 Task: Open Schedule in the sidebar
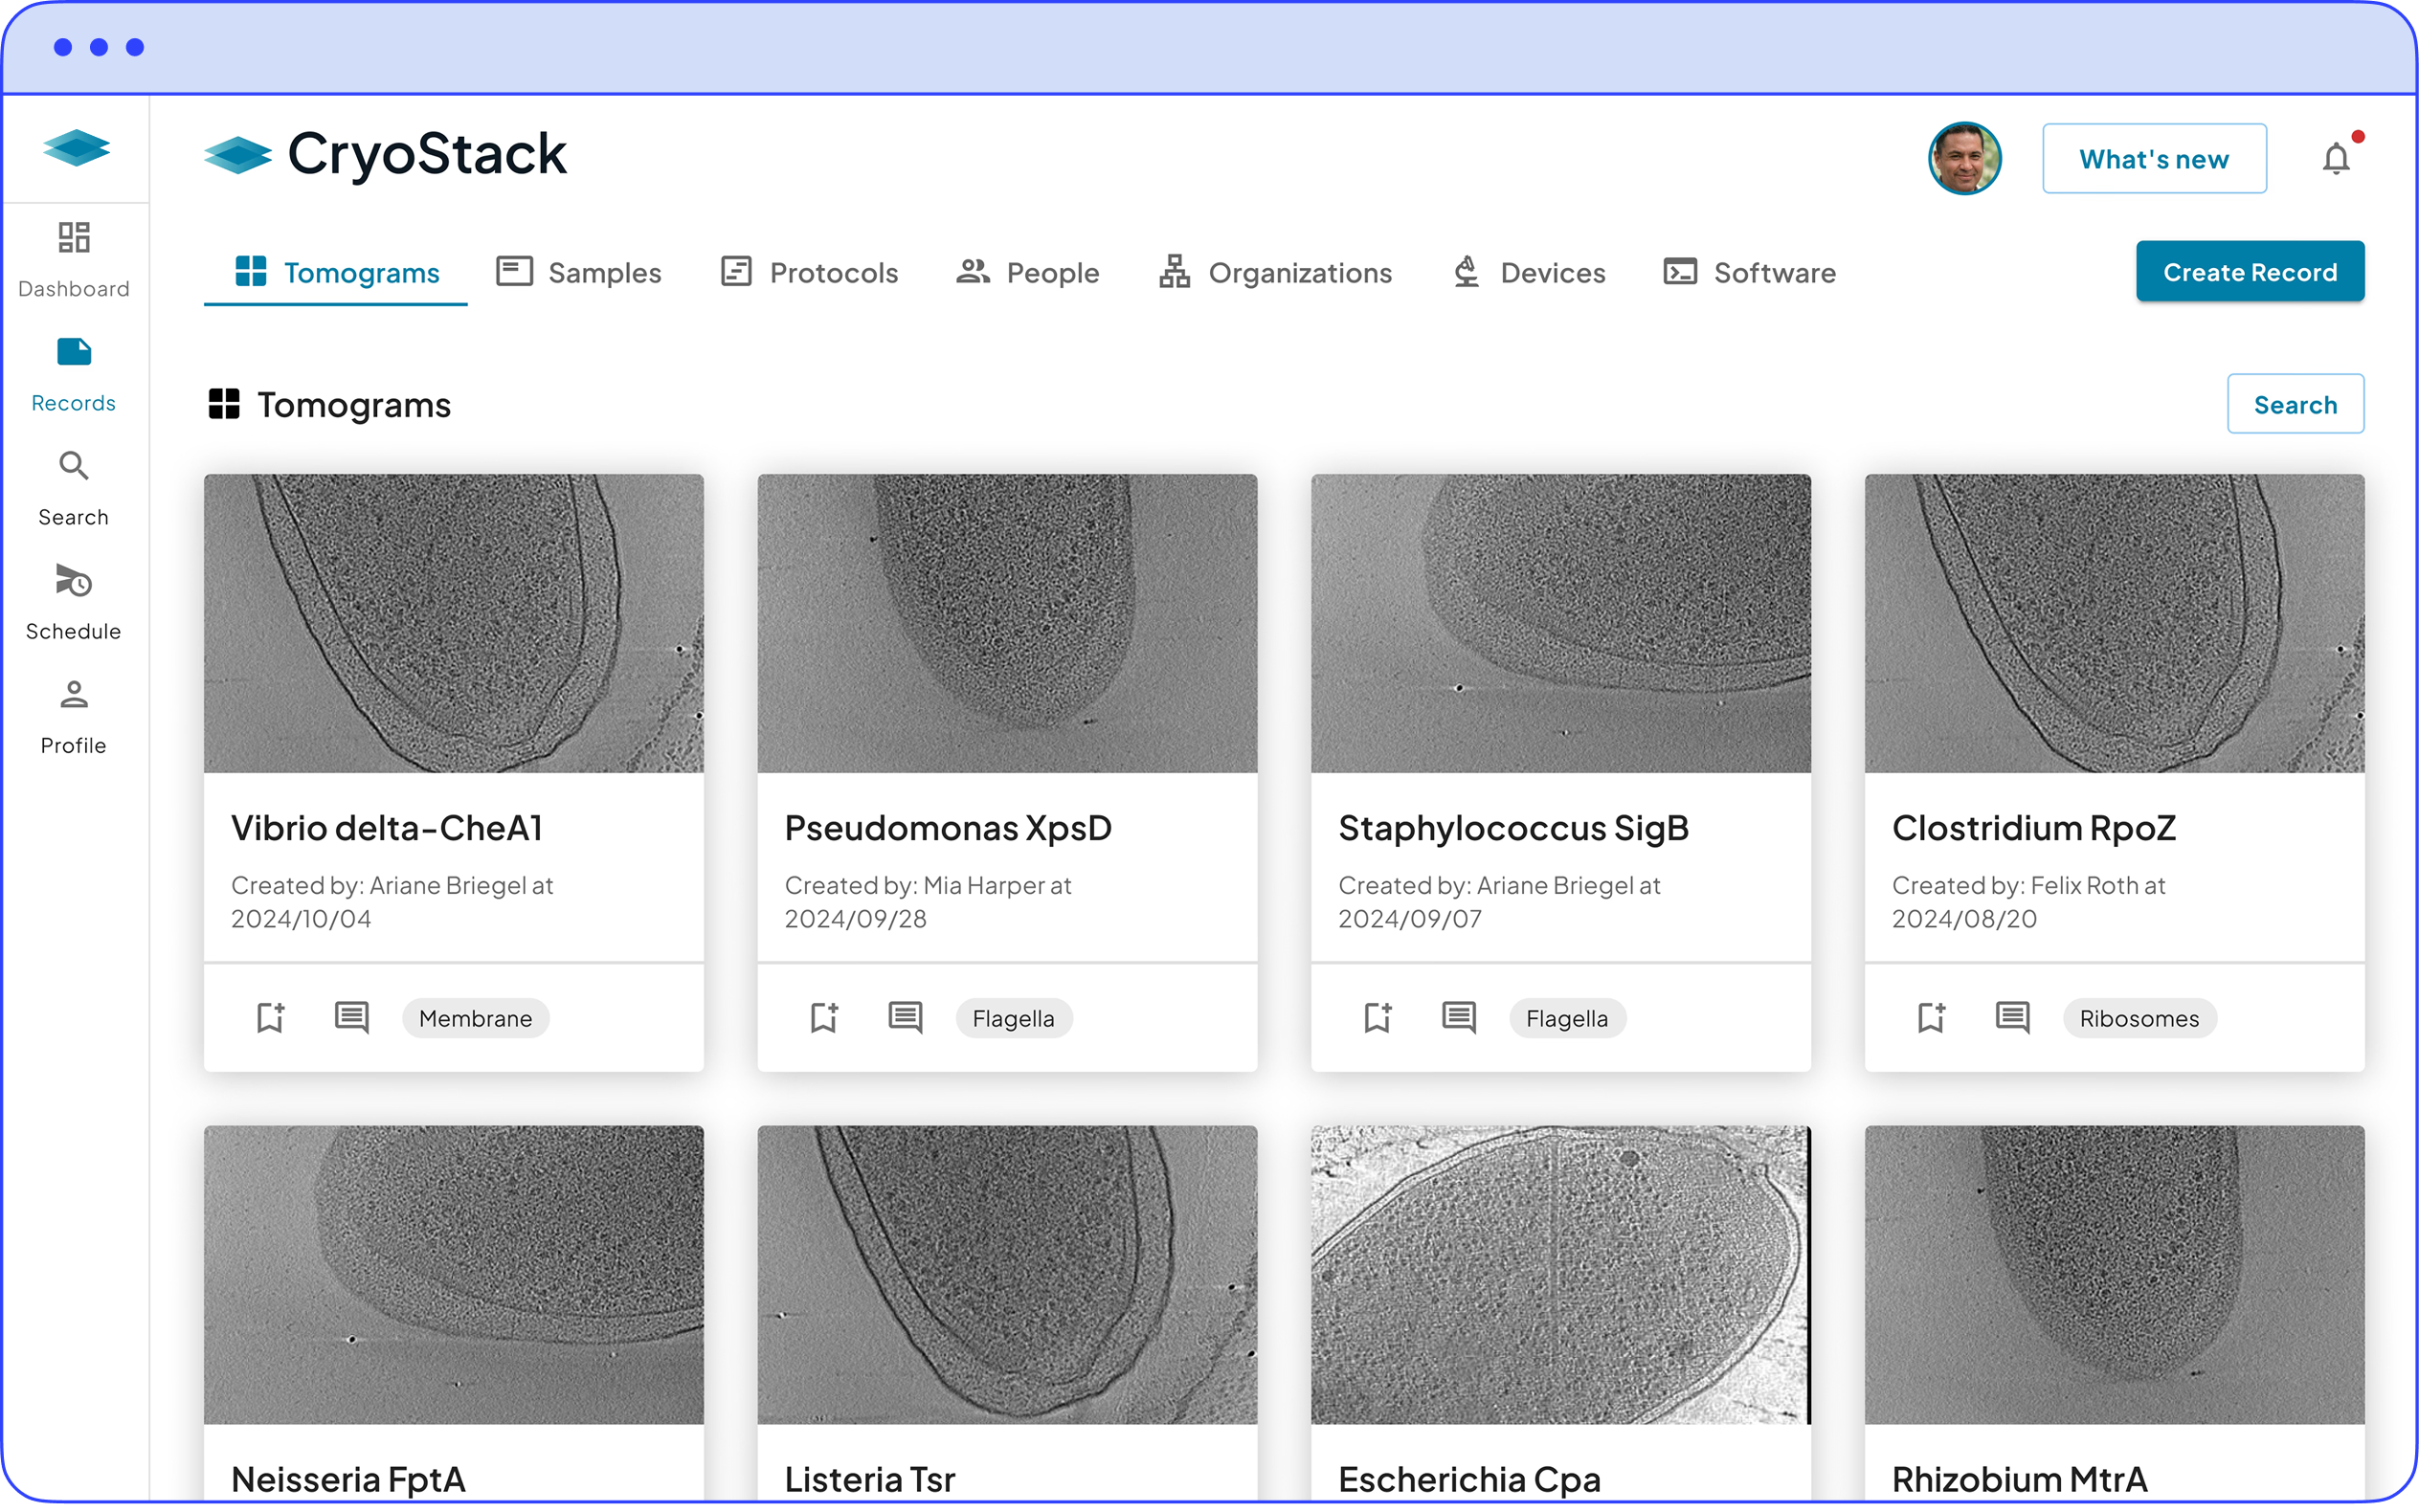73,601
